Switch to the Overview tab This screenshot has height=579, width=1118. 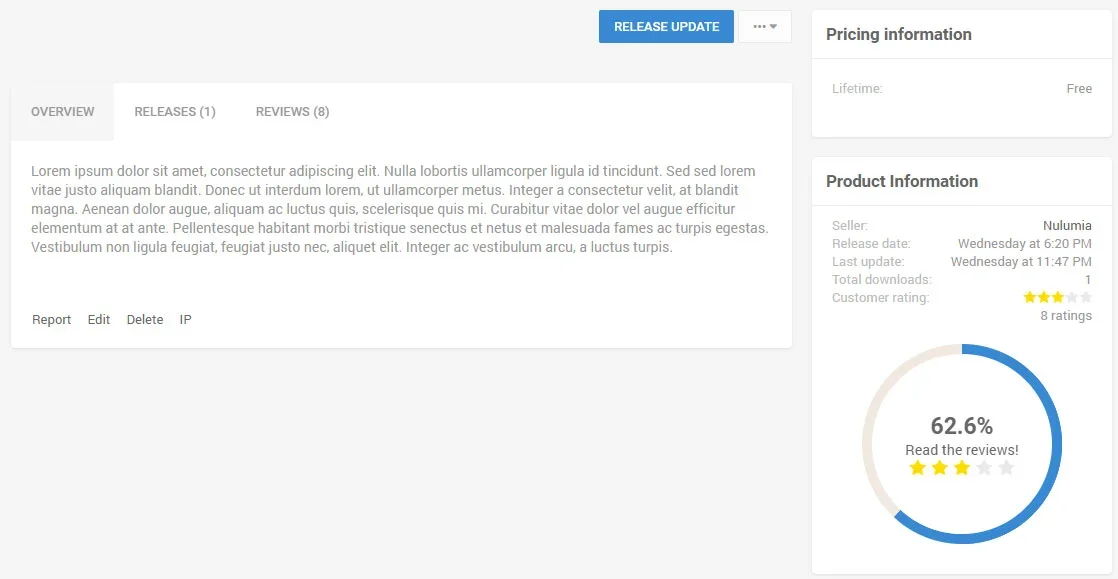(x=63, y=112)
